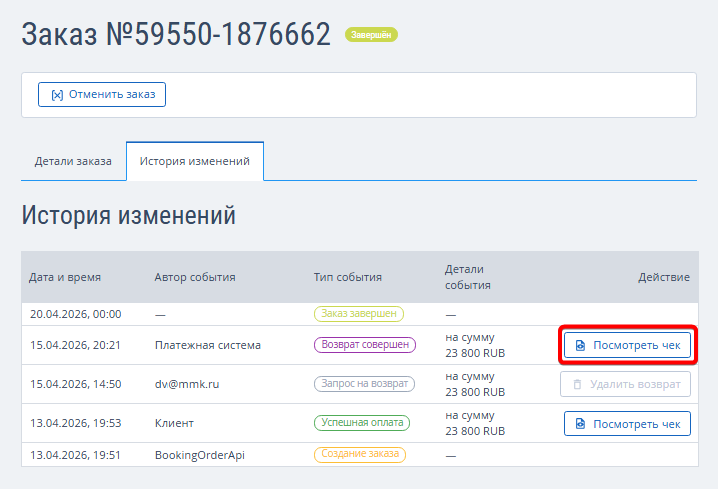The image size is (718, 489).
Task: View receipt for the 15.04.2026 20:21 refund
Action: (x=627, y=345)
